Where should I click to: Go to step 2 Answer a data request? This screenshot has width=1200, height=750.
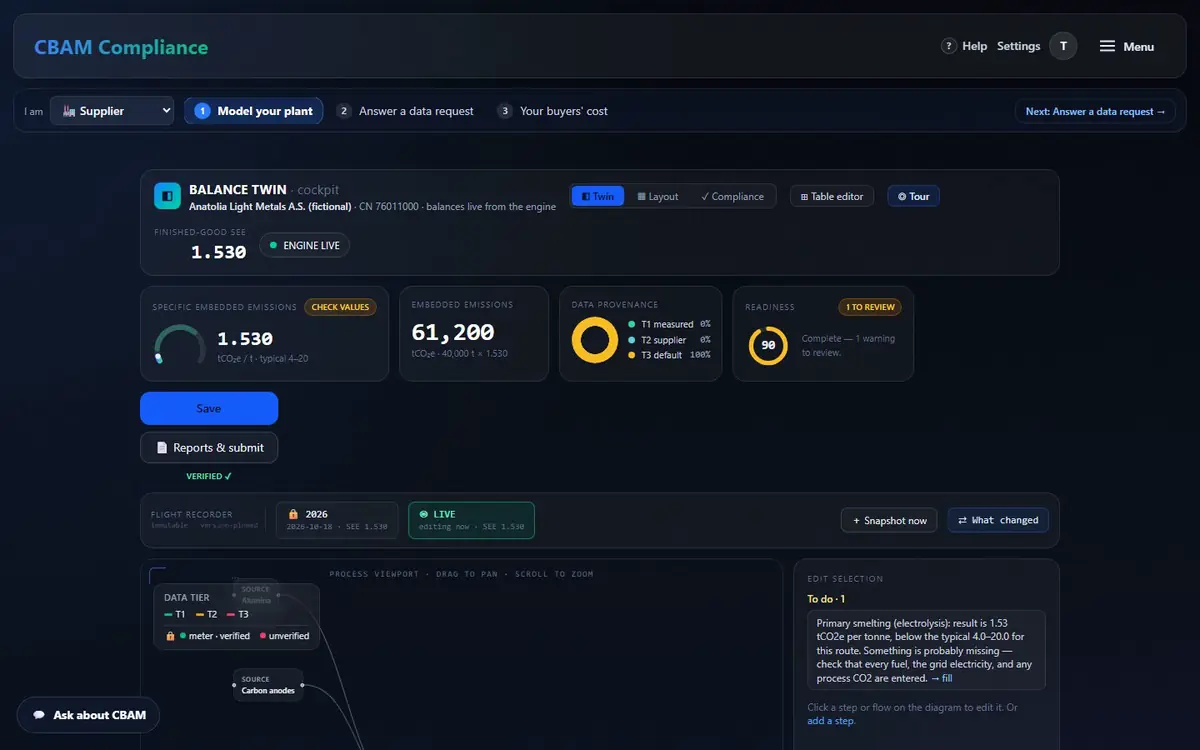[x=406, y=111]
